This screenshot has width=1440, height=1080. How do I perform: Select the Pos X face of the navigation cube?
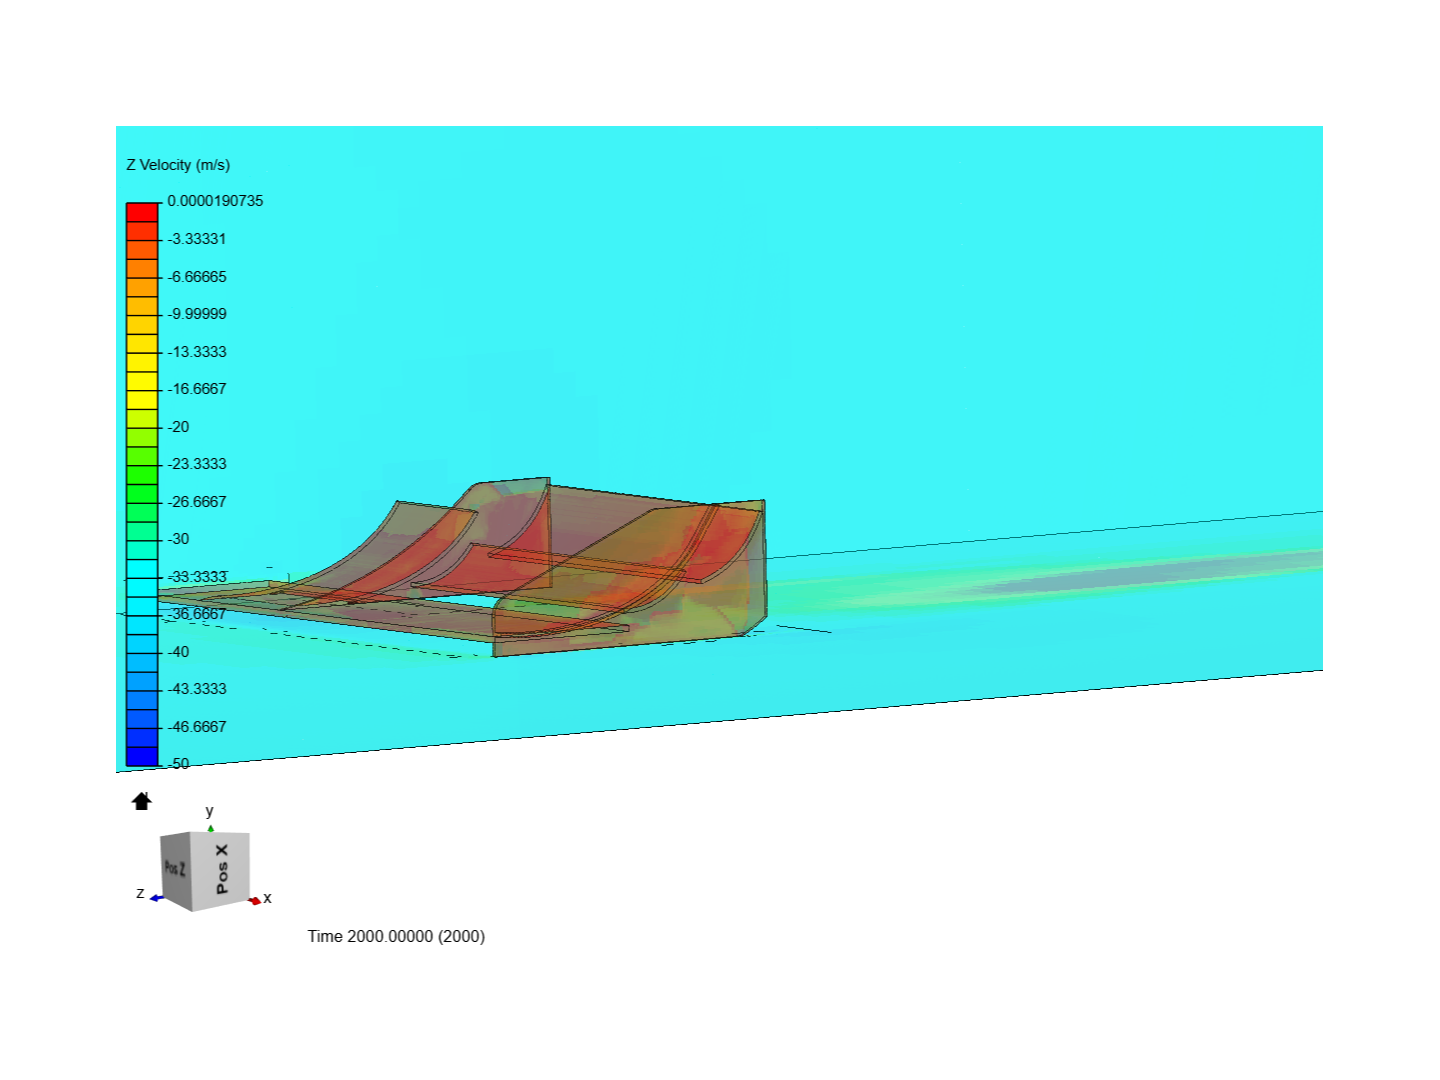(219, 871)
